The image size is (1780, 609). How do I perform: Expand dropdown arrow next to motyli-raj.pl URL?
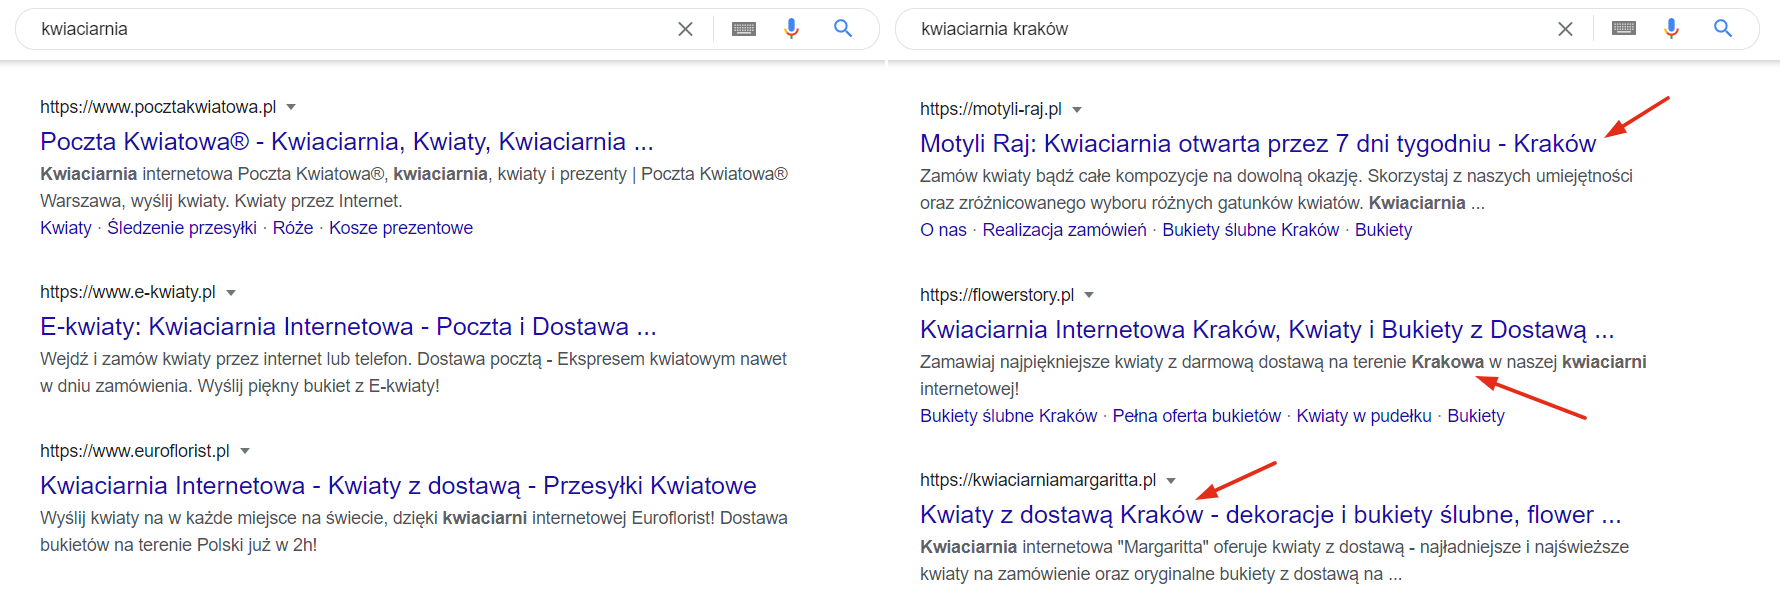[1077, 110]
